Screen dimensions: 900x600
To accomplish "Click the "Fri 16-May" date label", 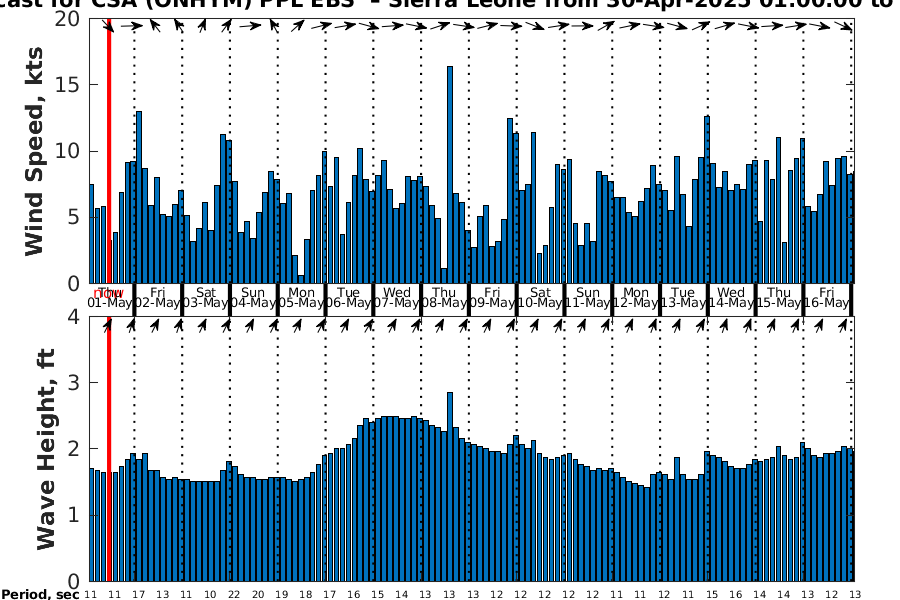I will [827, 298].
